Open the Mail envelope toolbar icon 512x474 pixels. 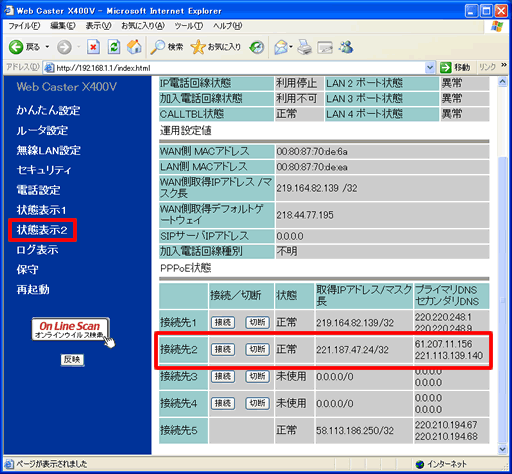pyautogui.click(x=281, y=47)
